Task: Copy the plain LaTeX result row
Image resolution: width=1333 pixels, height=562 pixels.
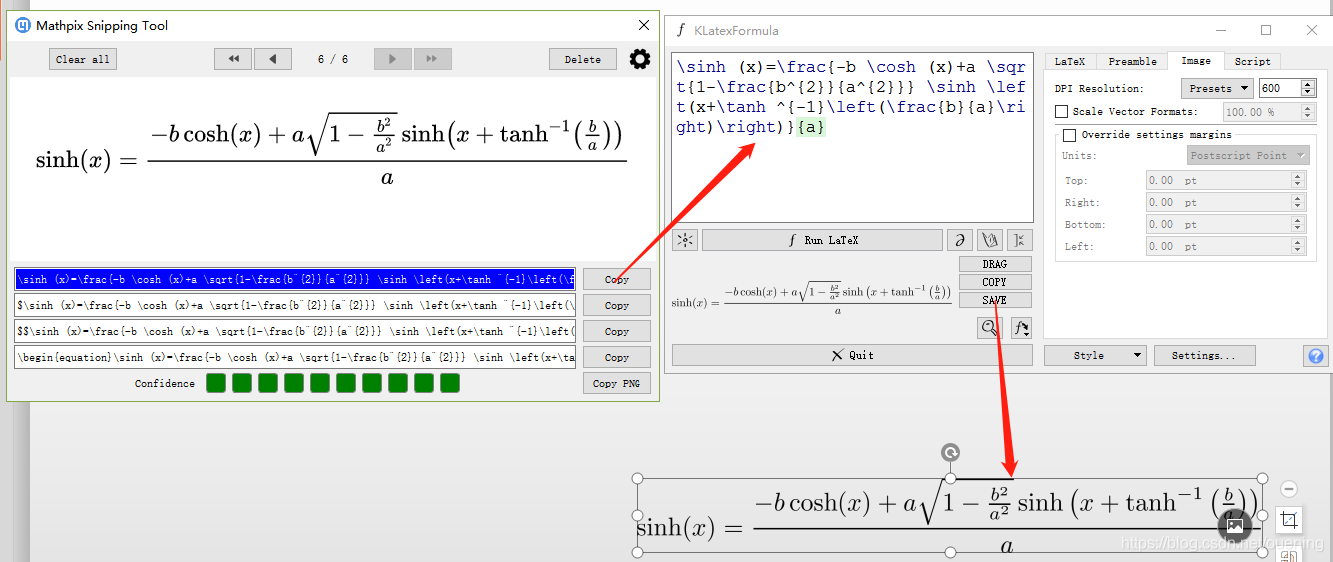Action: coord(617,279)
